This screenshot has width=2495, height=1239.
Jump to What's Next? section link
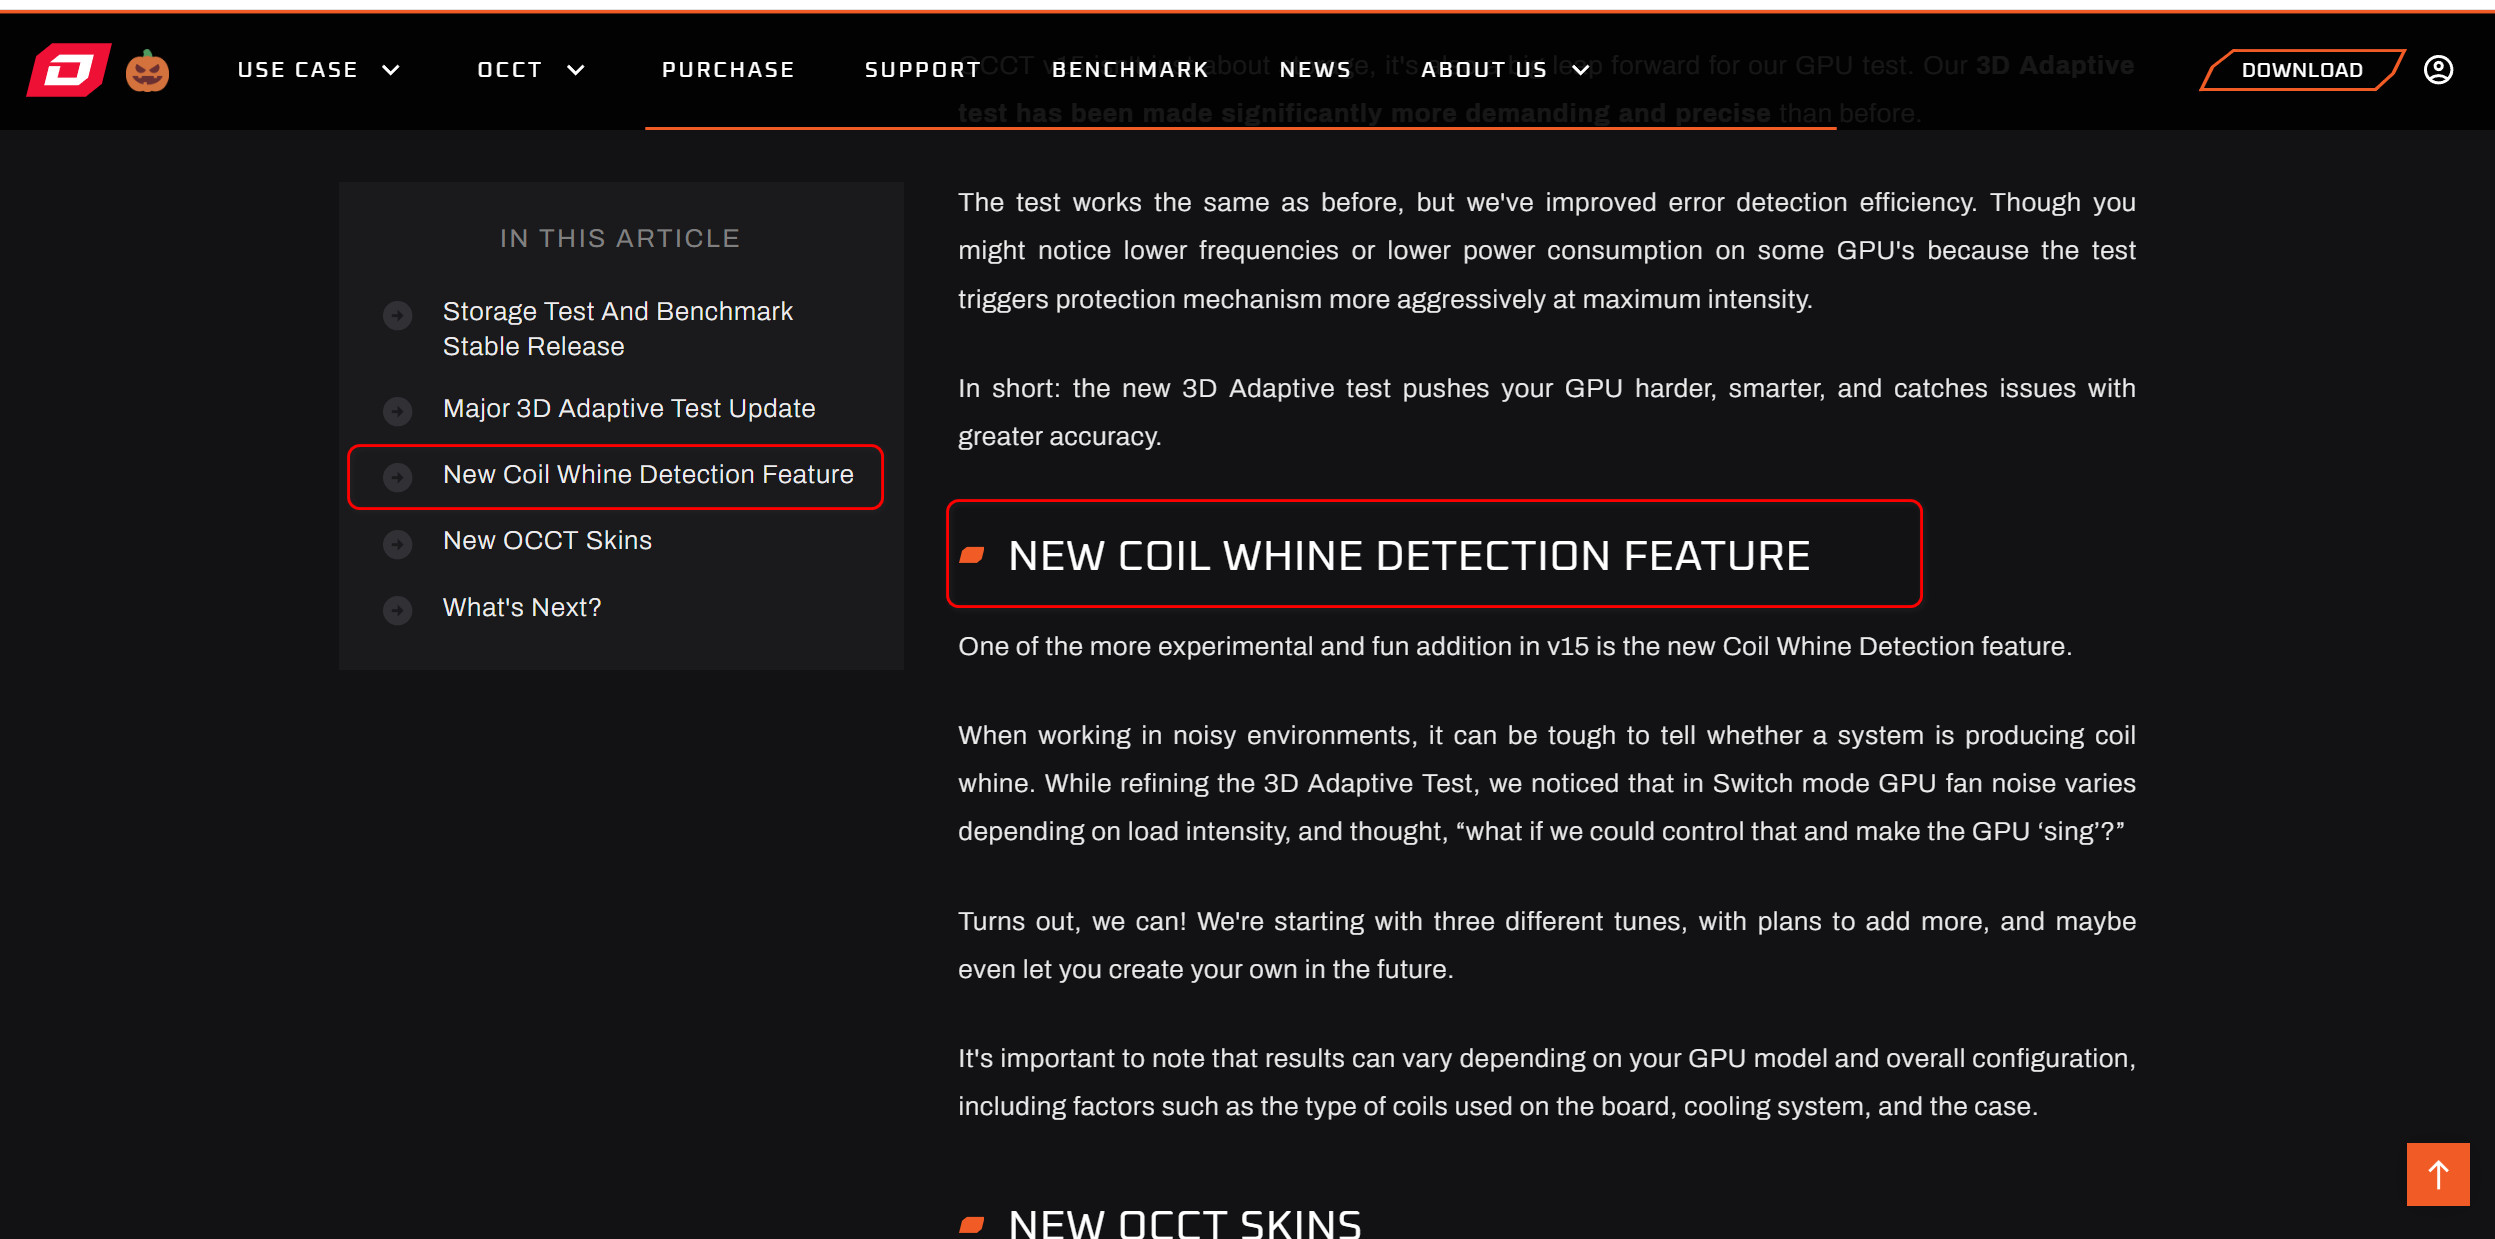(522, 608)
